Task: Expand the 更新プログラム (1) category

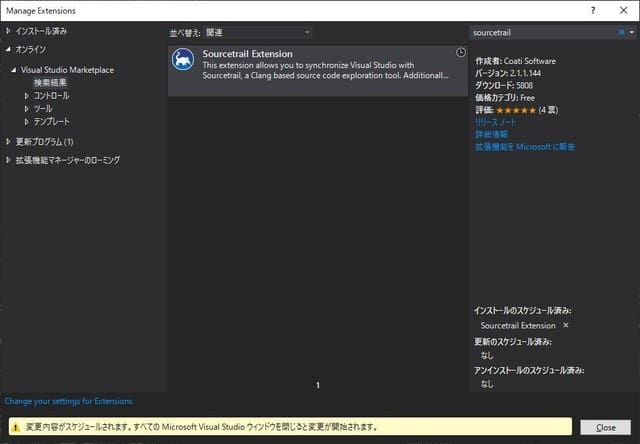Action: click(x=9, y=142)
